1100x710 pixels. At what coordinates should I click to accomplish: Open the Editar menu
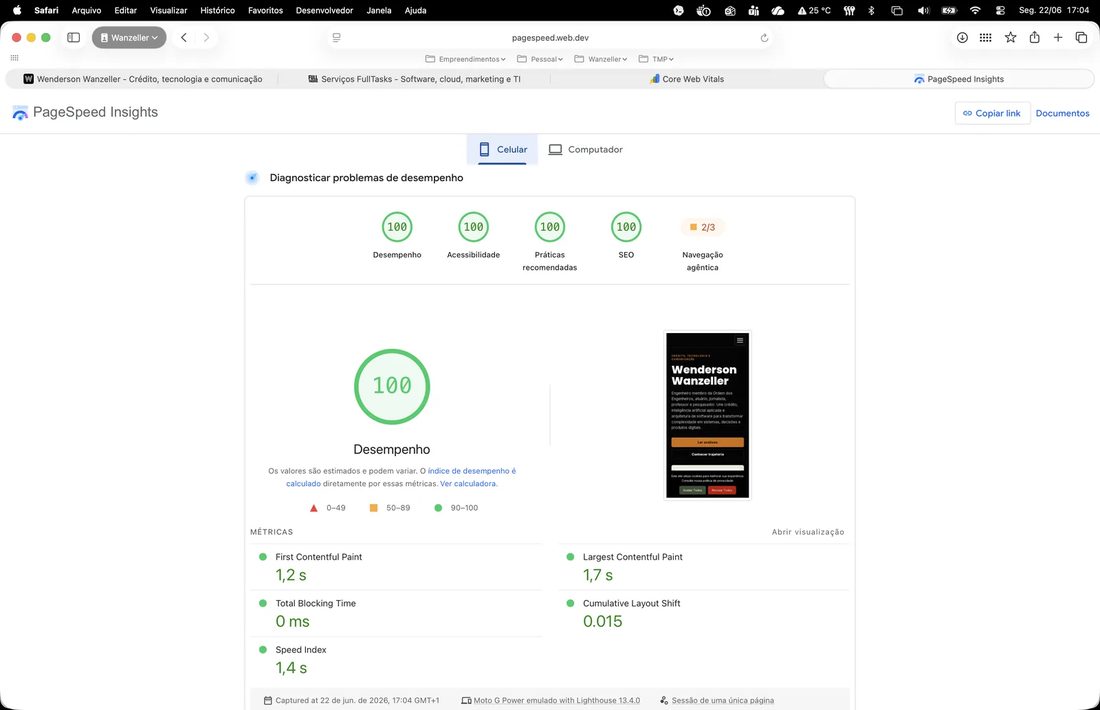(x=126, y=11)
